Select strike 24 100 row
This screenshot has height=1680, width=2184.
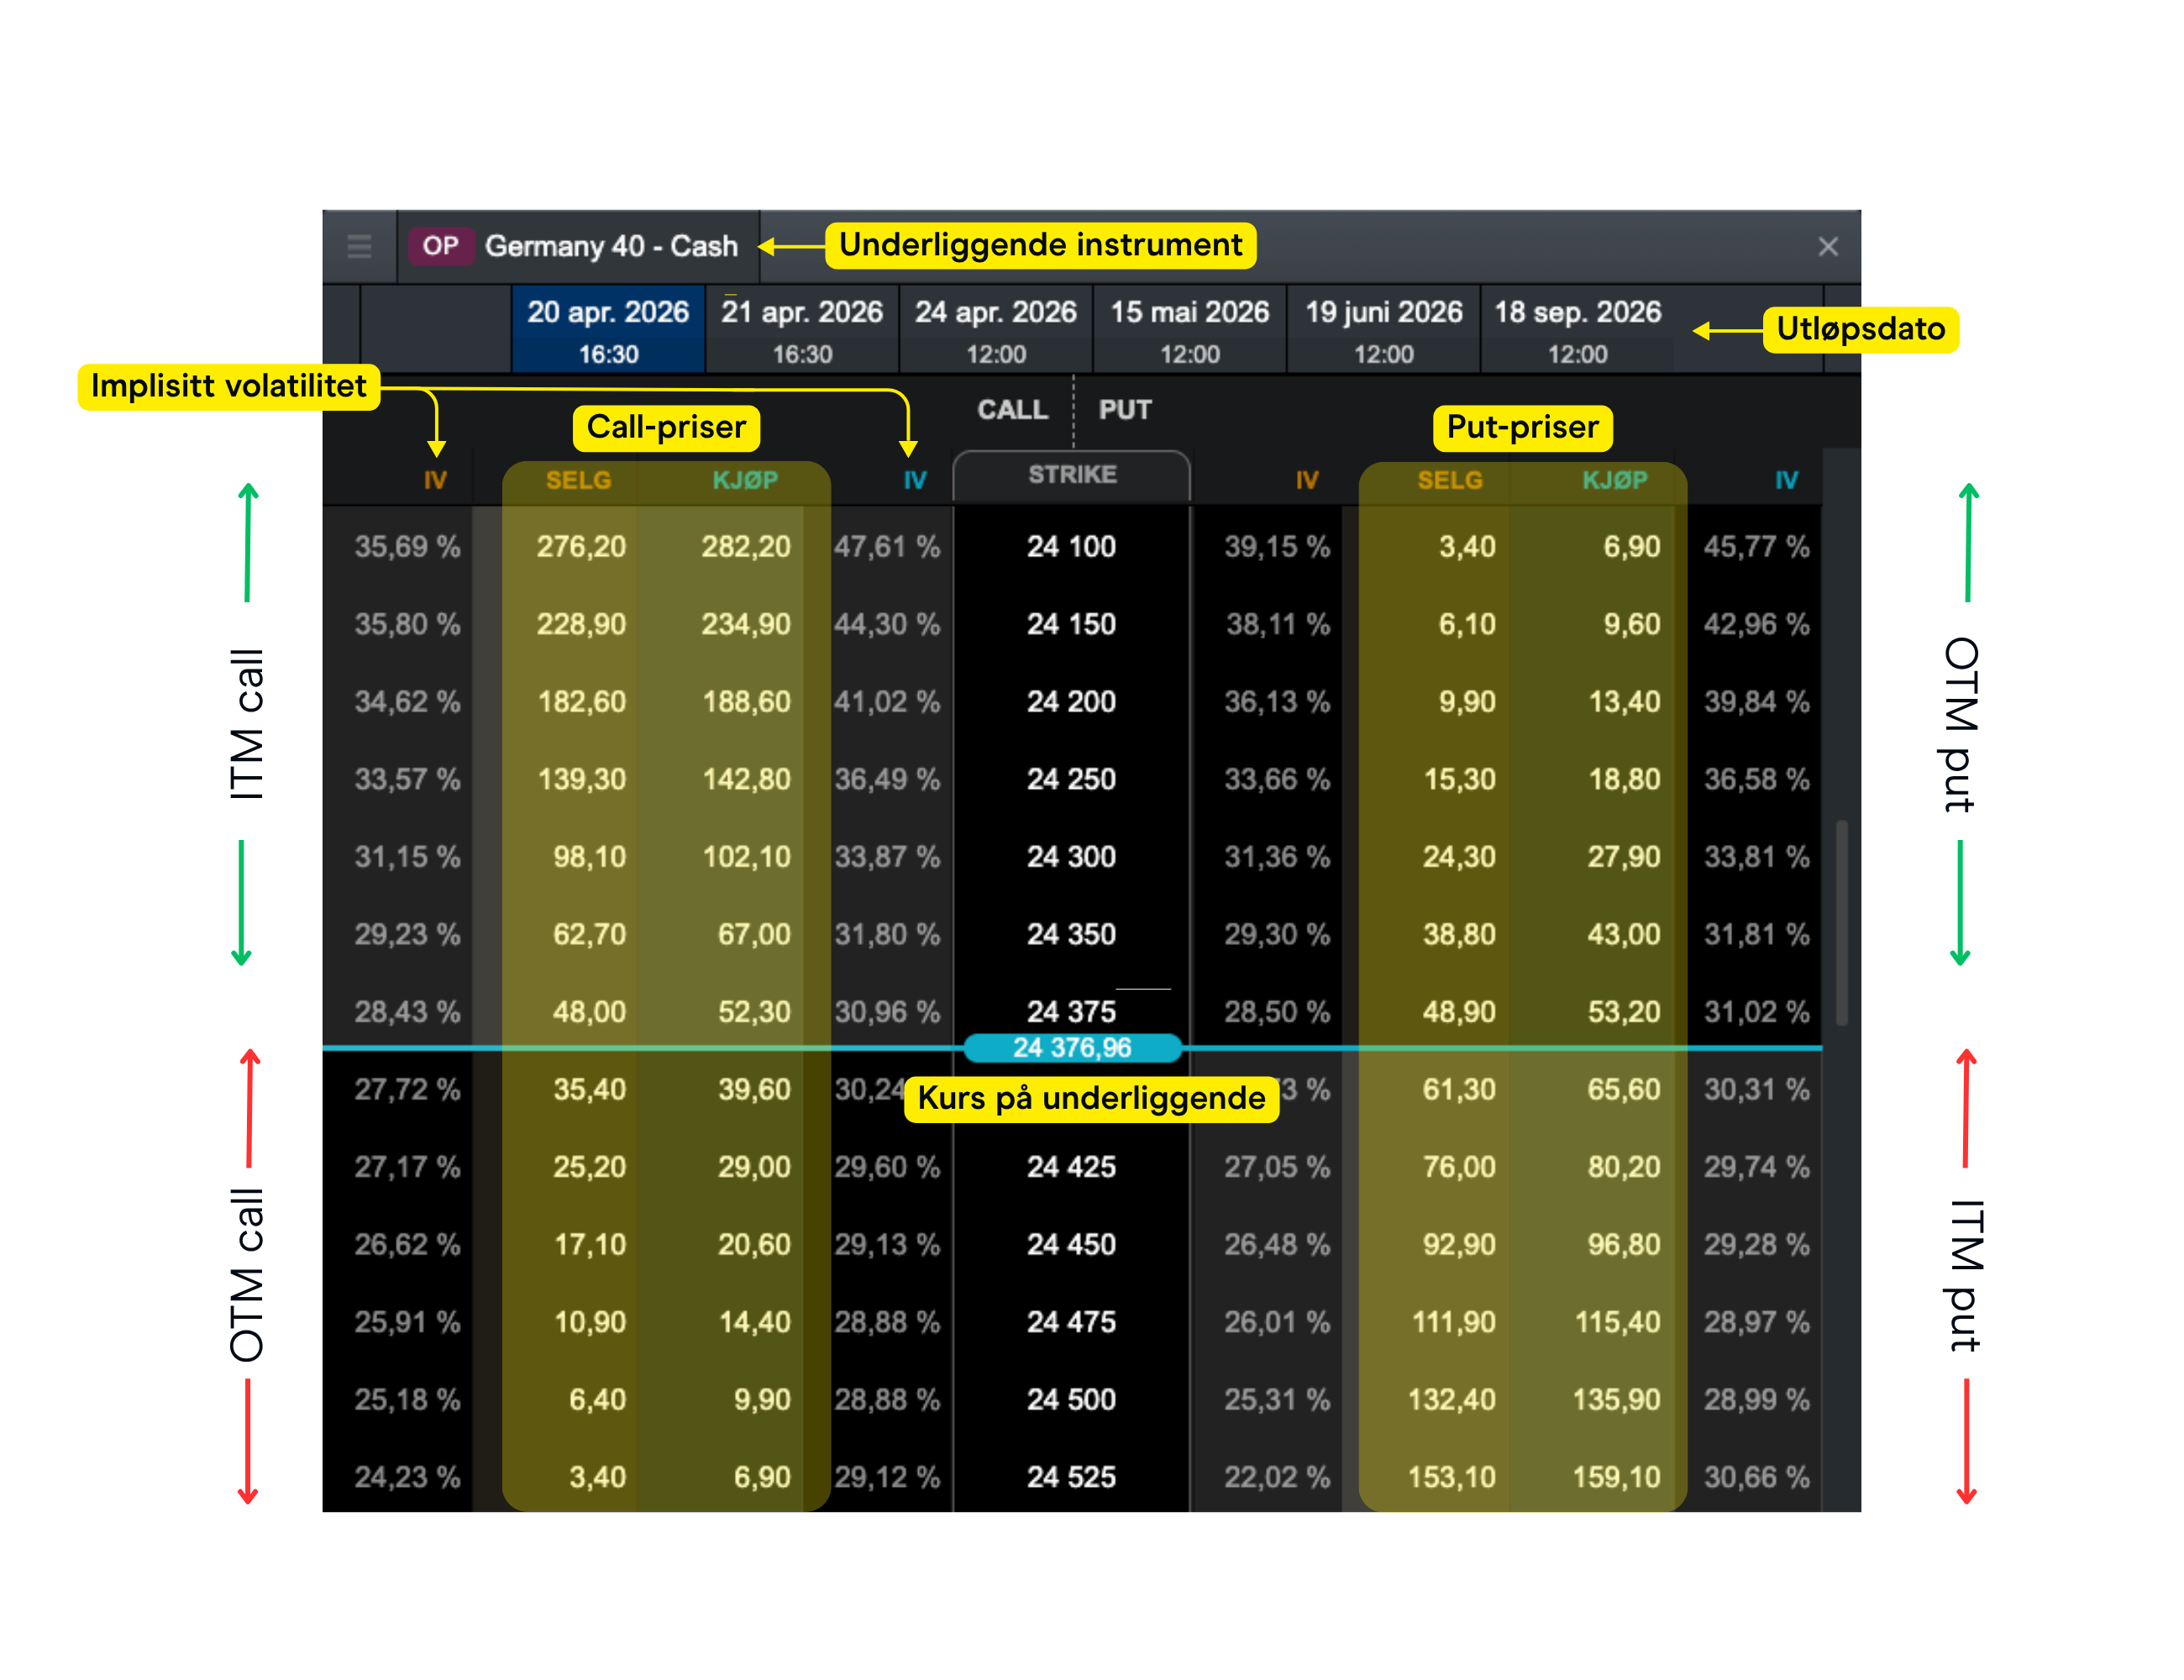1071,546
